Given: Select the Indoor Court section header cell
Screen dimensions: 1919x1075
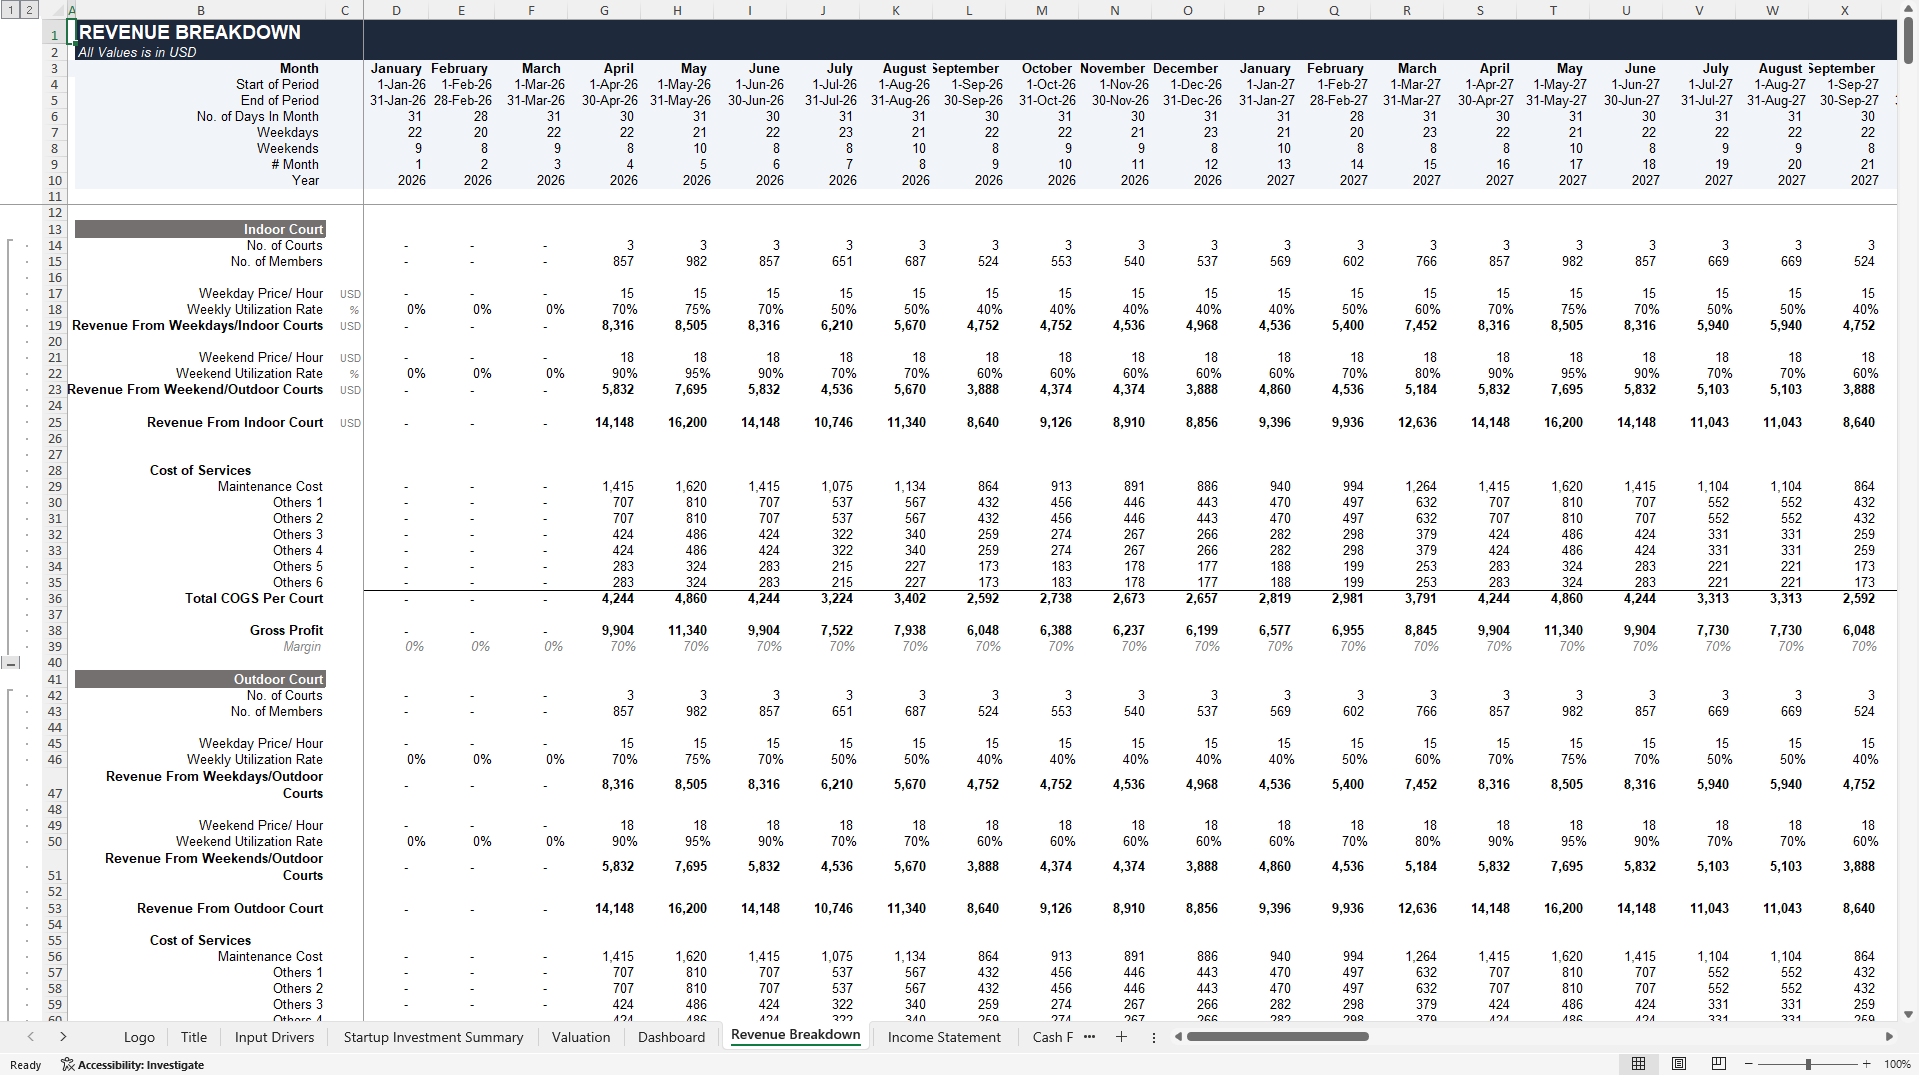Looking at the screenshot, I should pos(200,229).
